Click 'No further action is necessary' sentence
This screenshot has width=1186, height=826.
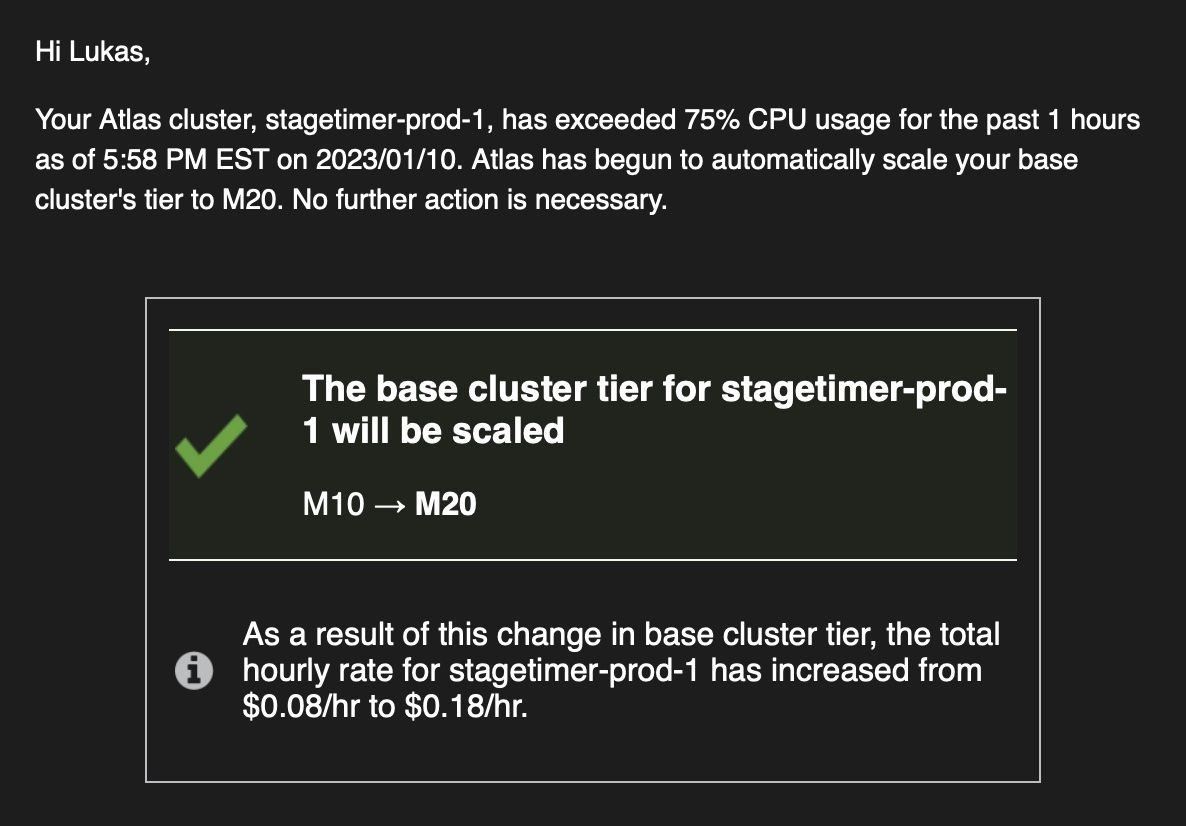(480, 200)
